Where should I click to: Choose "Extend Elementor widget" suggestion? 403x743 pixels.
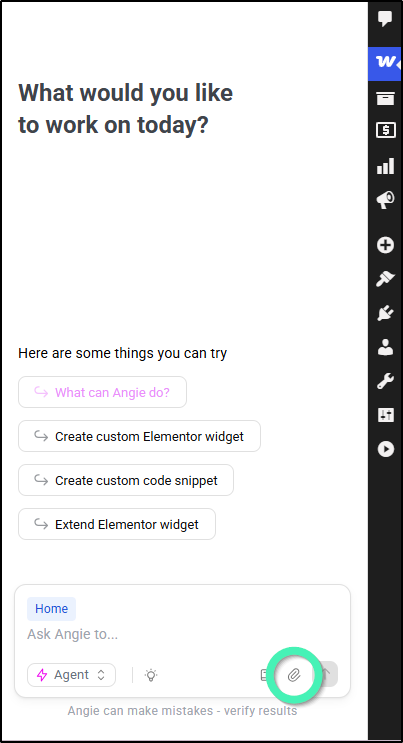[x=117, y=524]
